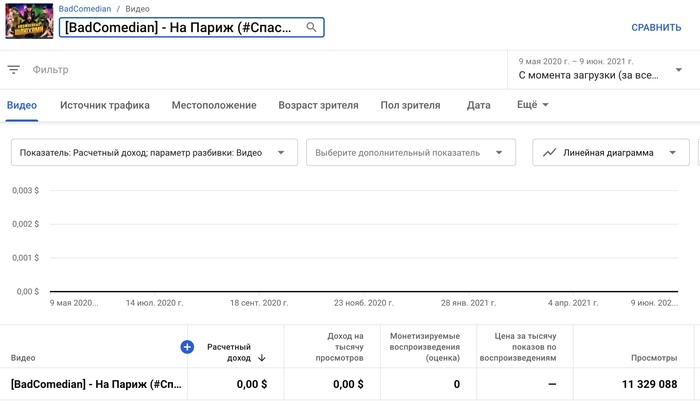Click the search magnifier icon in video field
The height and width of the screenshot is (405, 700).
tap(311, 28)
